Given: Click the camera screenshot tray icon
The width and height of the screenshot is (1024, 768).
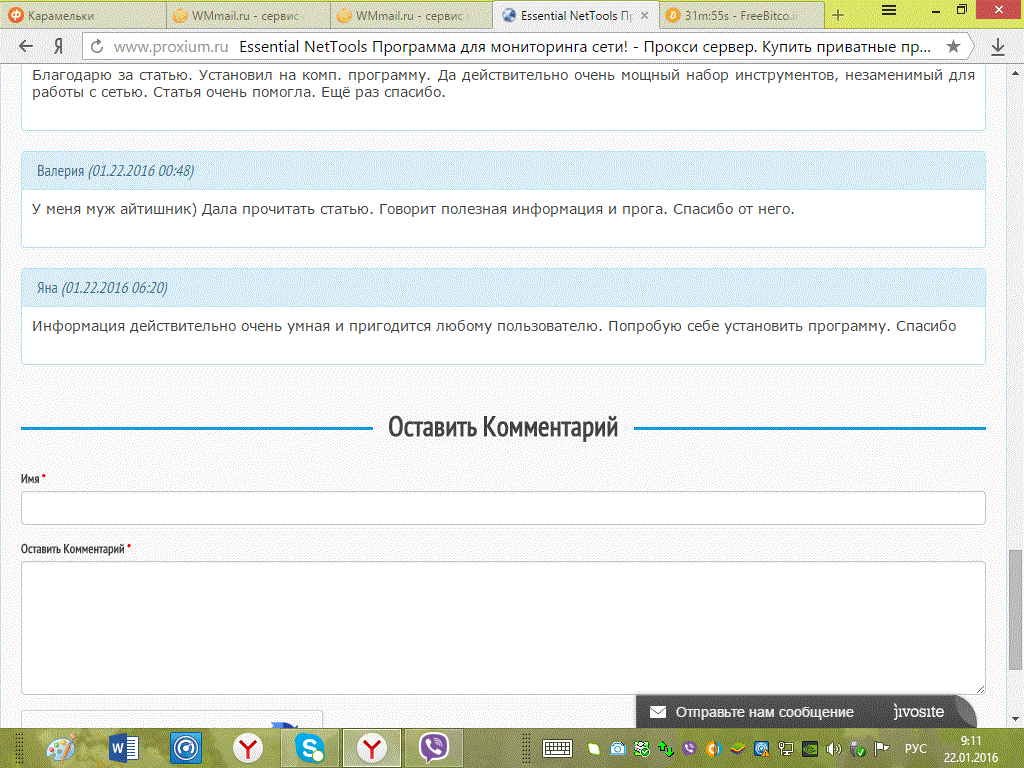Looking at the screenshot, I should (618, 748).
